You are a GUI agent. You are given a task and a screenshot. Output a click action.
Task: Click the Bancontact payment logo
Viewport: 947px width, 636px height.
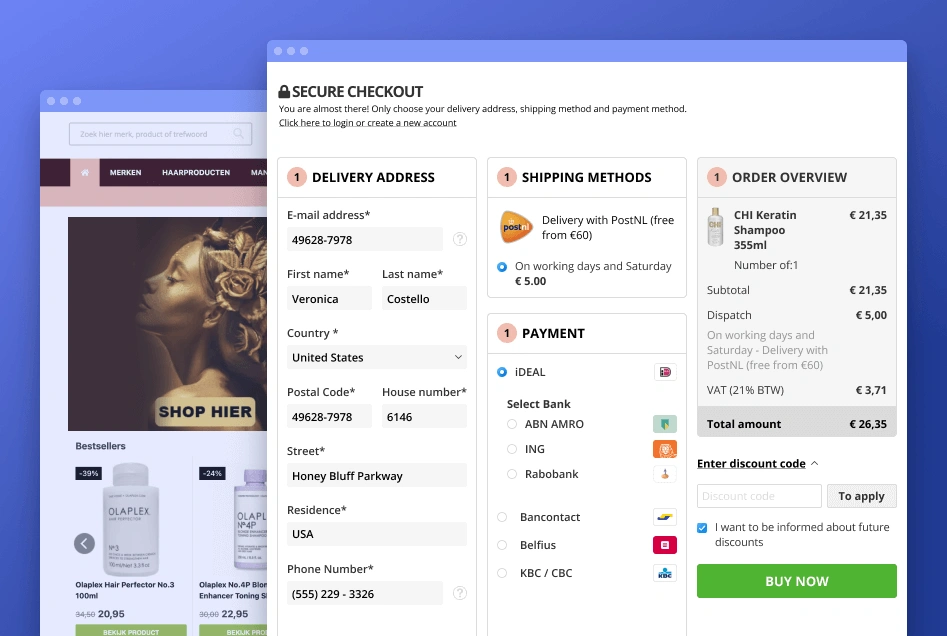click(x=665, y=517)
